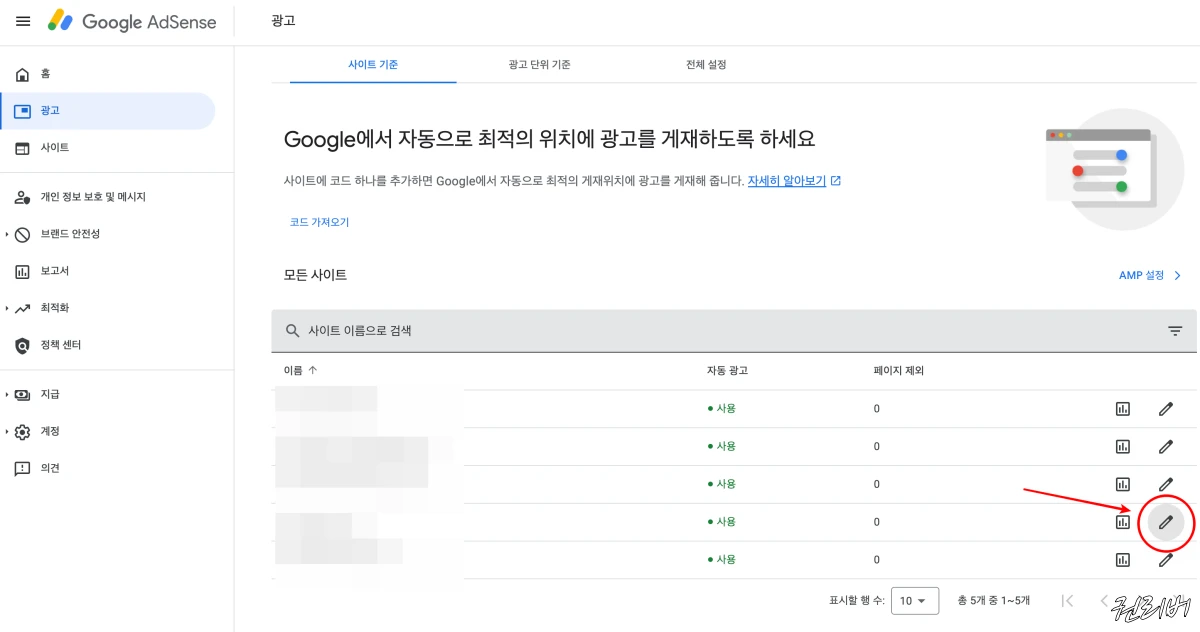Open the 표시할 행 수 rows-per-page dropdown
The image size is (1200, 632).
915,600
